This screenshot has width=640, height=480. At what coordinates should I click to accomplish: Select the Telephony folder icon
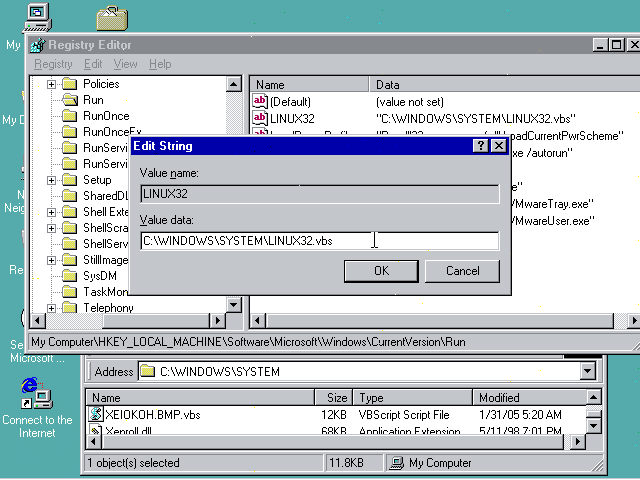pyautogui.click(x=70, y=308)
